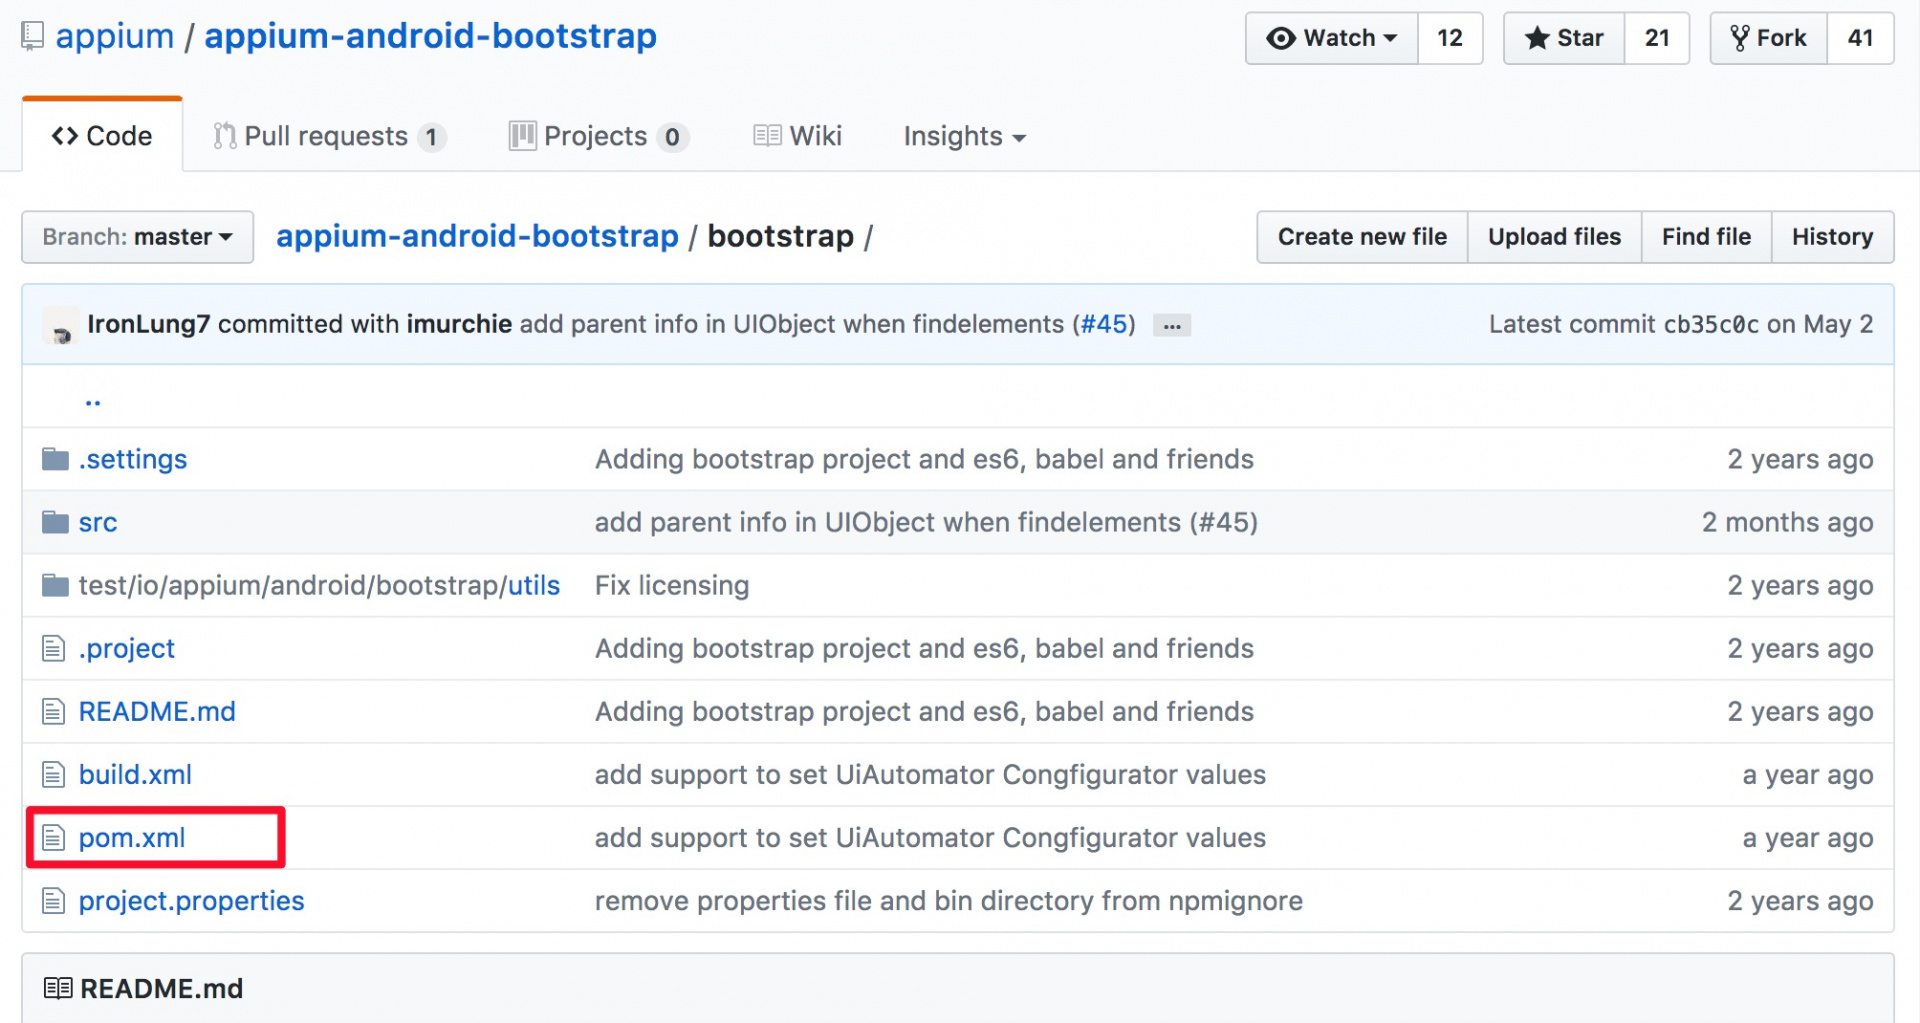Click 'a year ago' in build.xml row
The width and height of the screenshot is (1920, 1023).
(1807, 774)
